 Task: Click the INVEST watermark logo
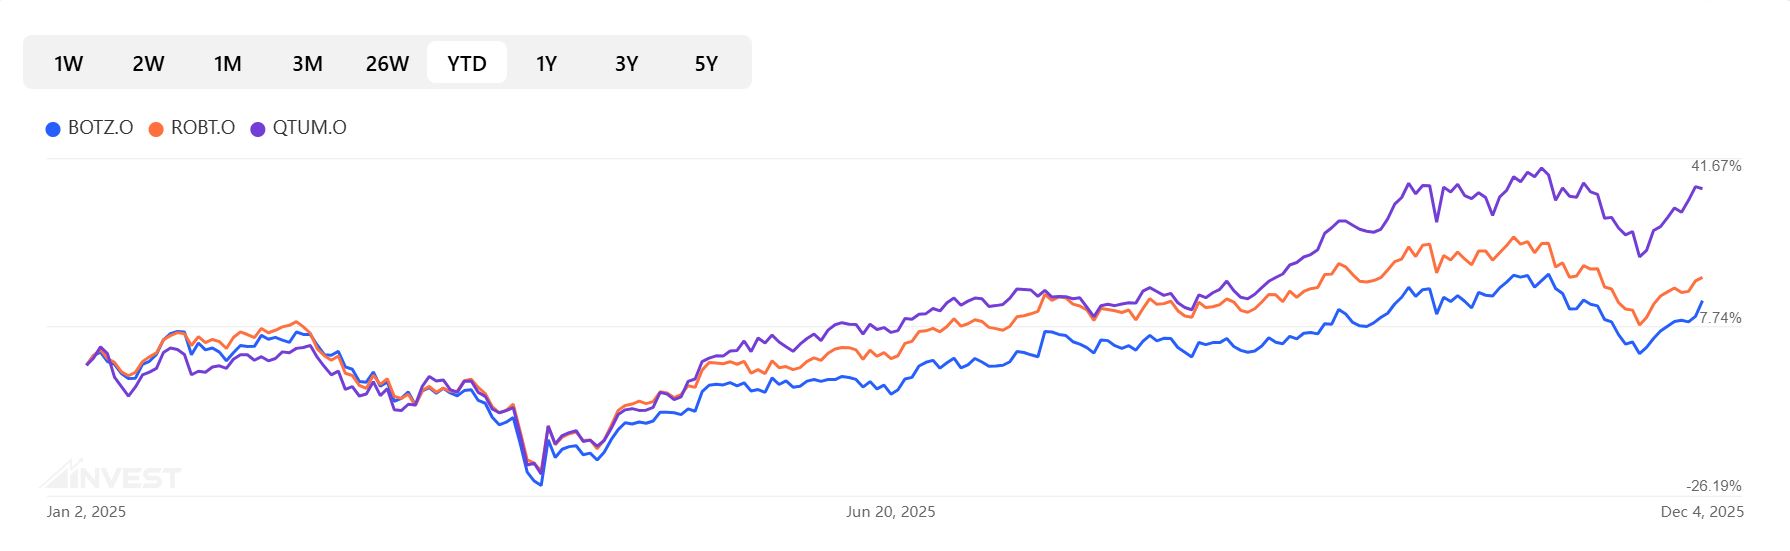pos(110,476)
